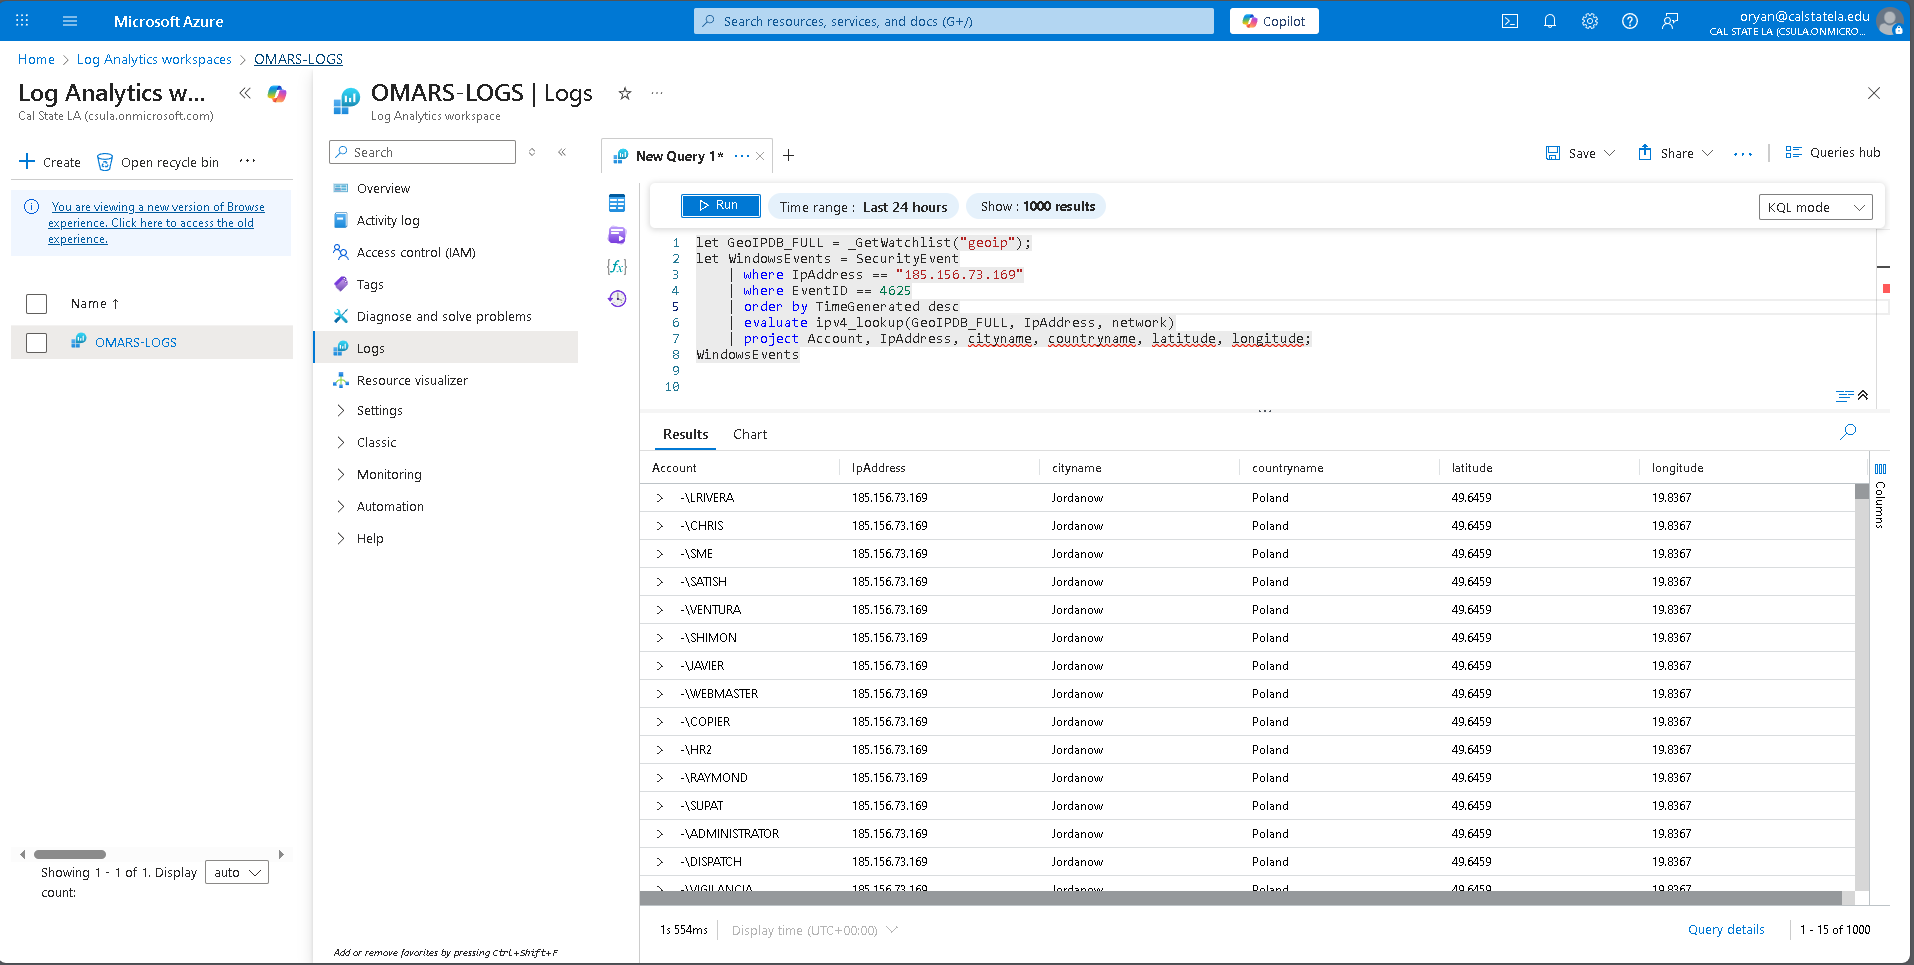Switch to the Results tab
Screen dimensions: 1914x965
click(x=686, y=435)
